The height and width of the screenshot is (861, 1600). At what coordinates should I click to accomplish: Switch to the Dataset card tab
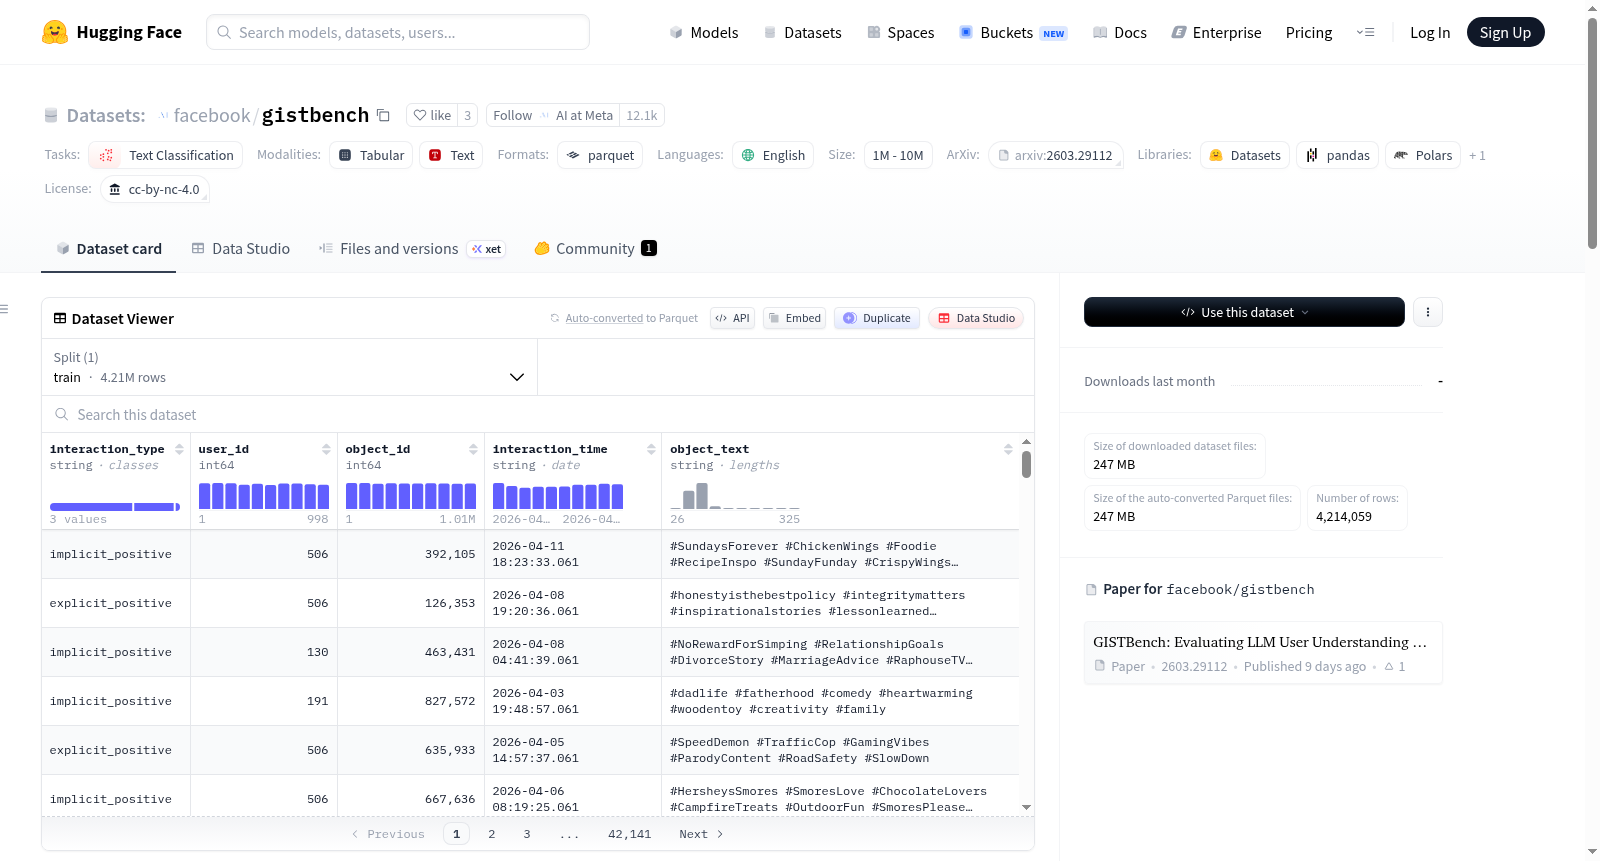click(x=108, y=249)
